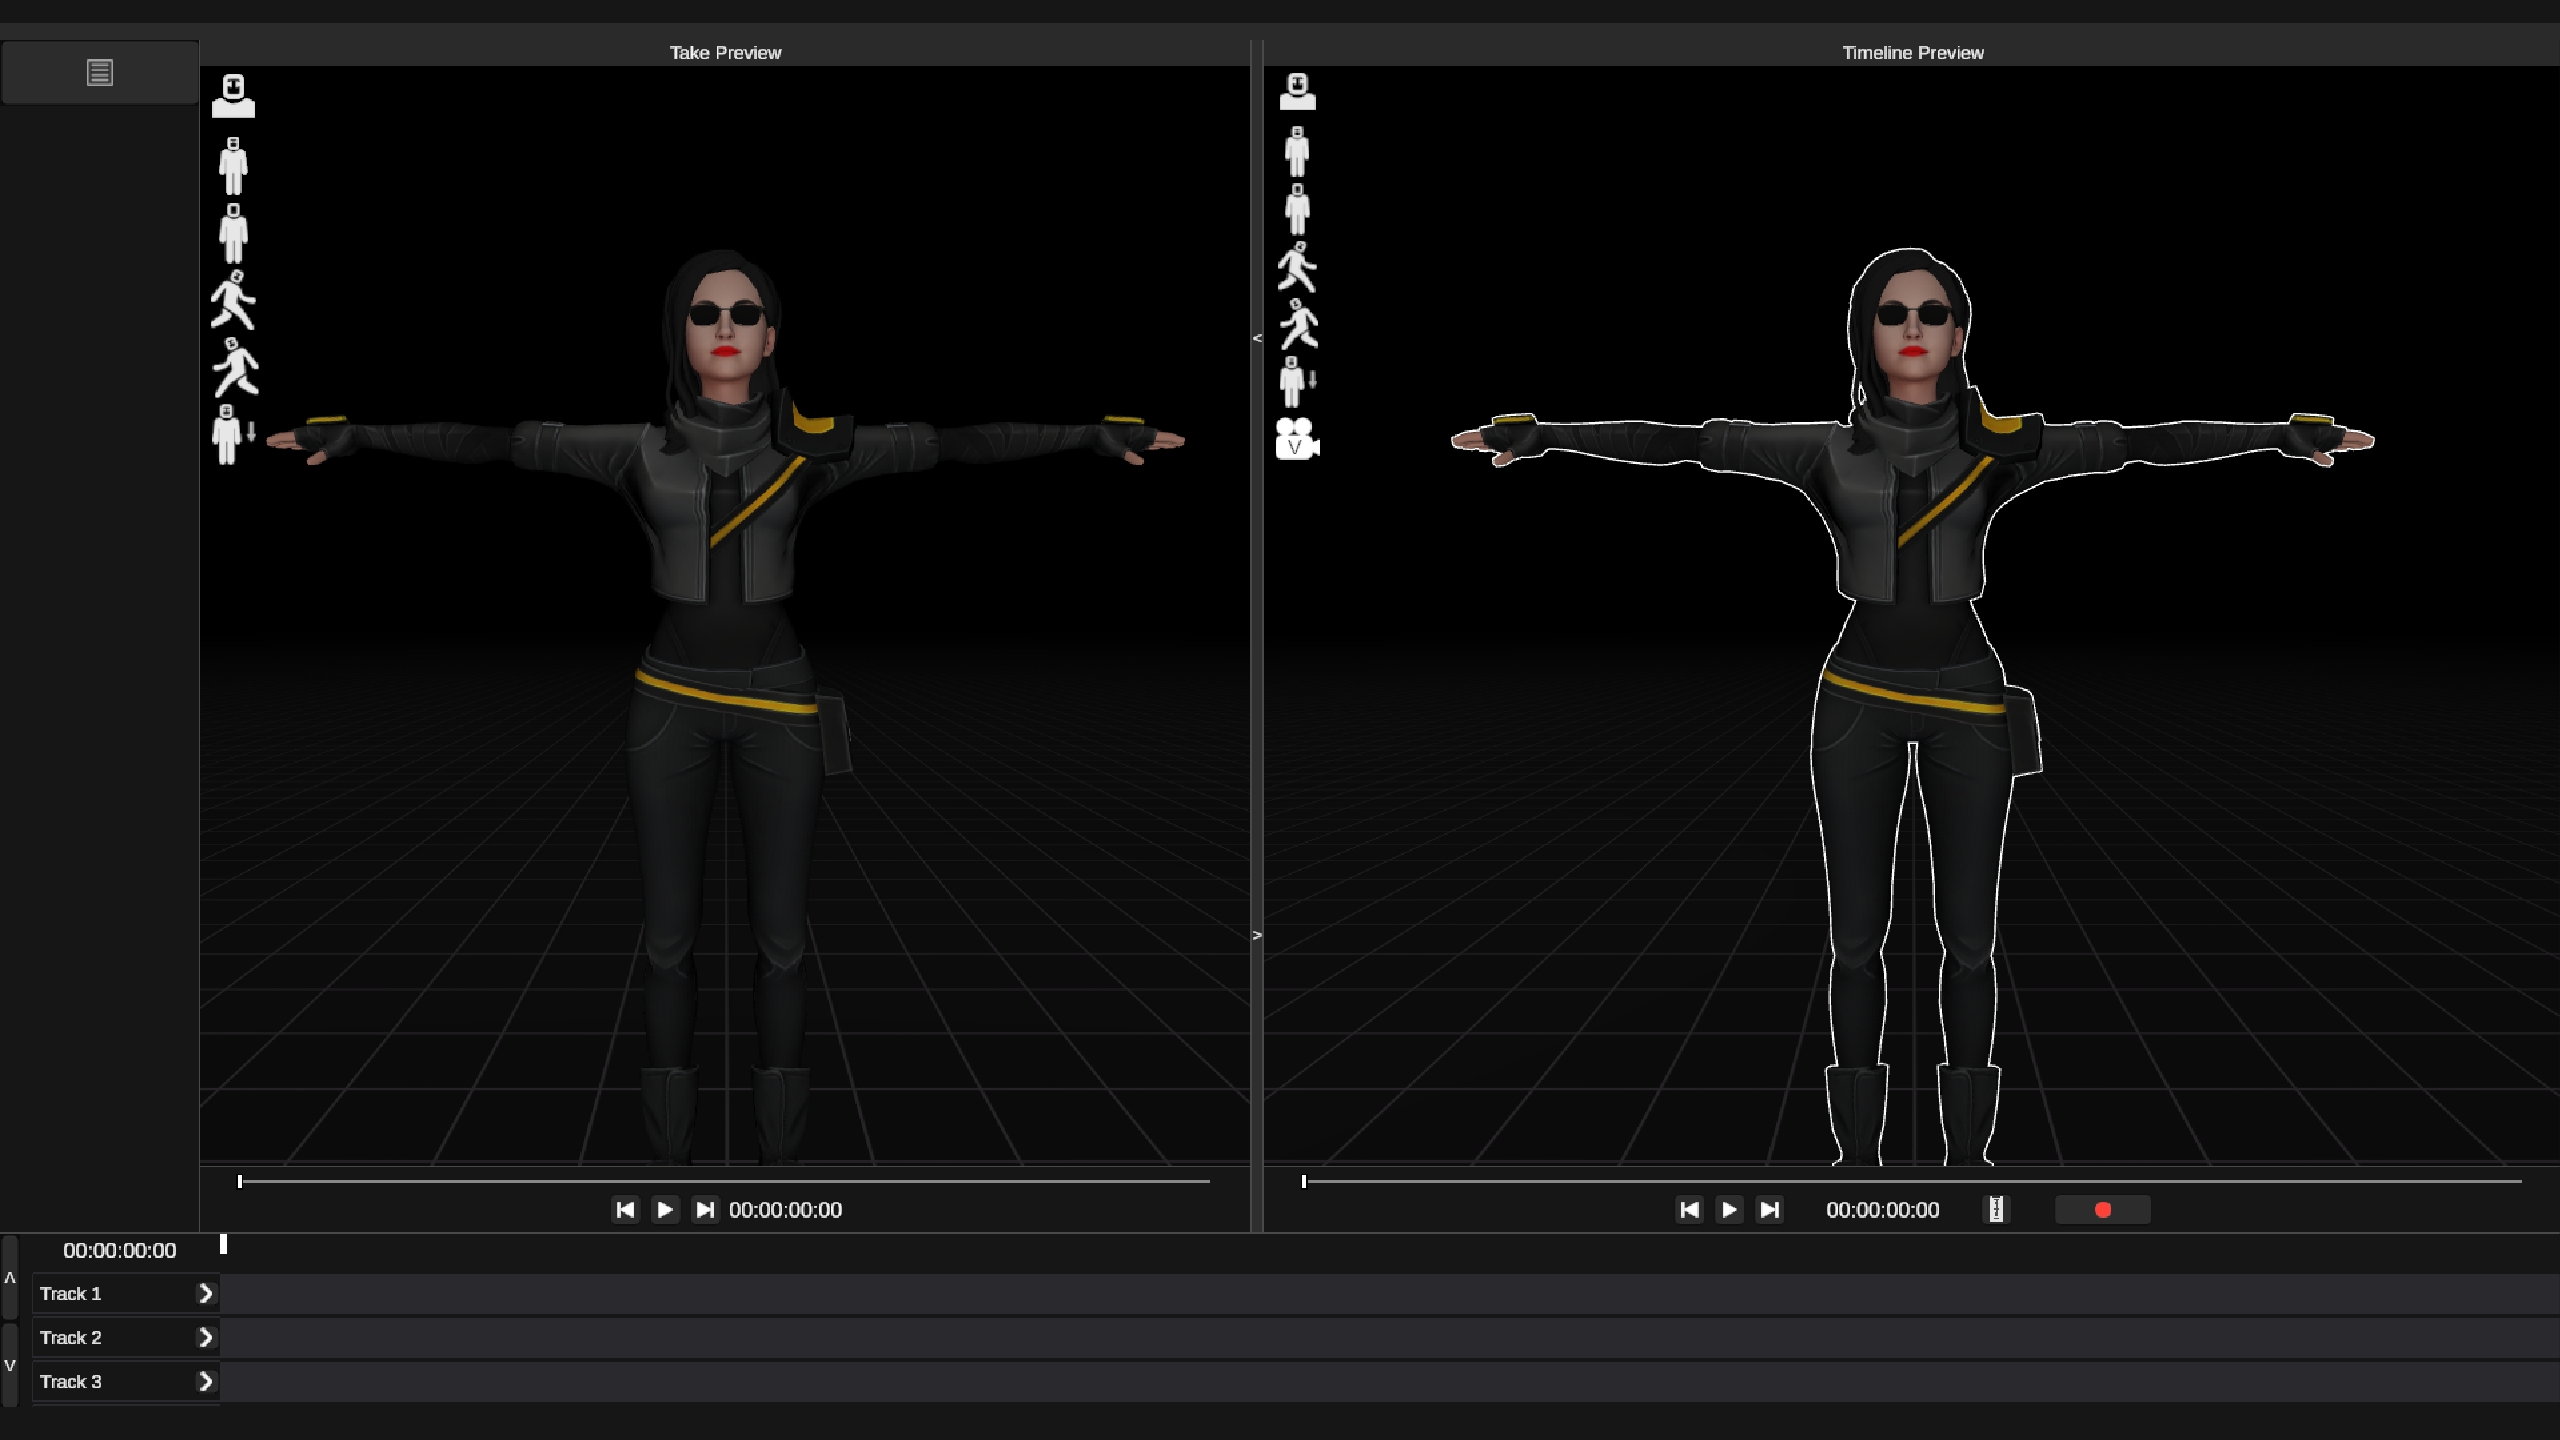
Task: Expand Track 2 with its chevron
Action: click(205, 1338)
